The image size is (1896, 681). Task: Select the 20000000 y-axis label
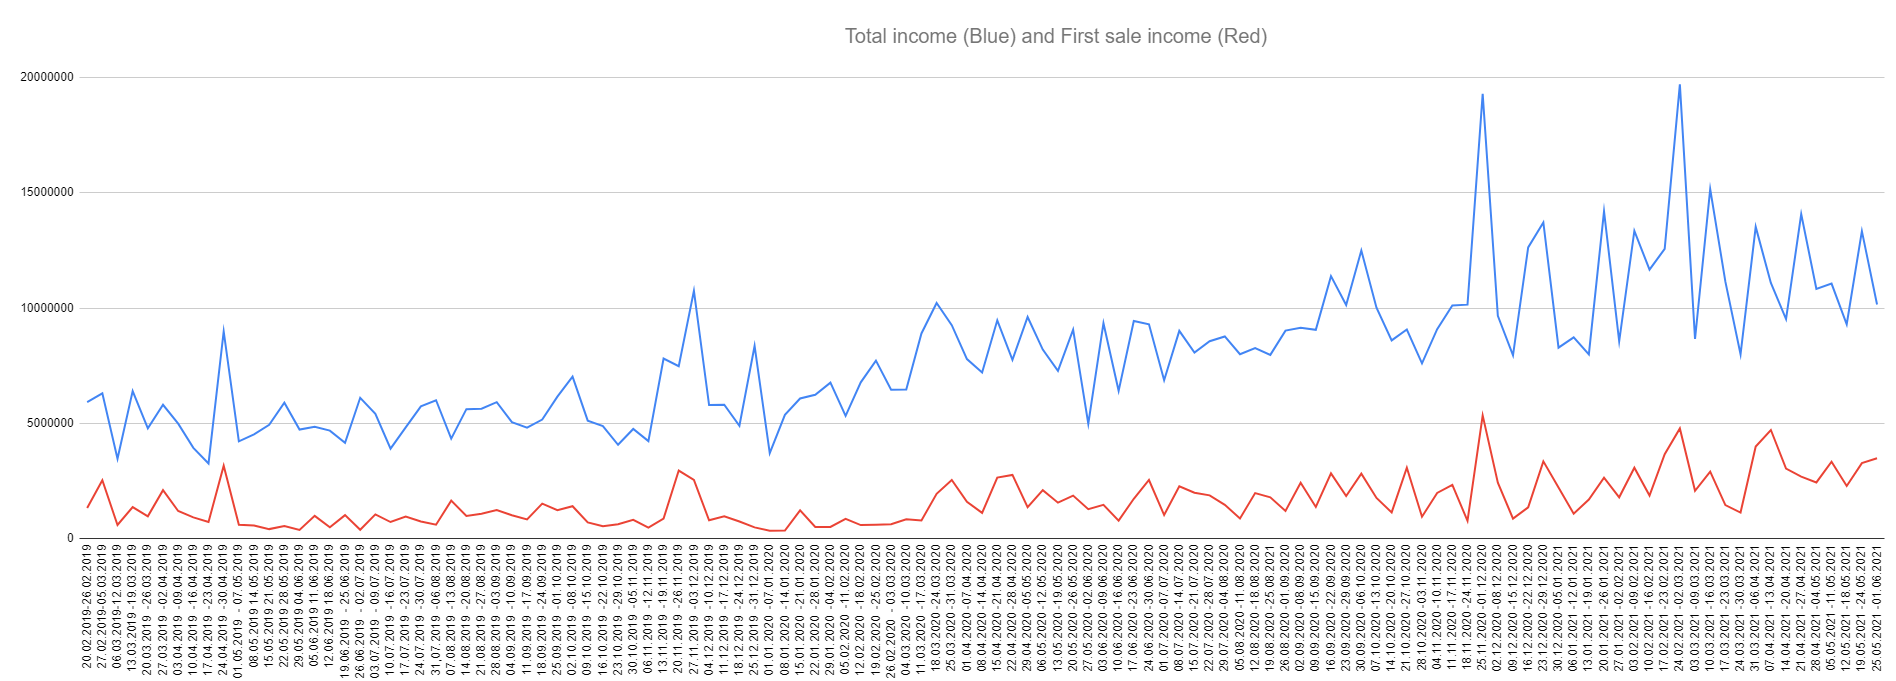coord(47,77)
